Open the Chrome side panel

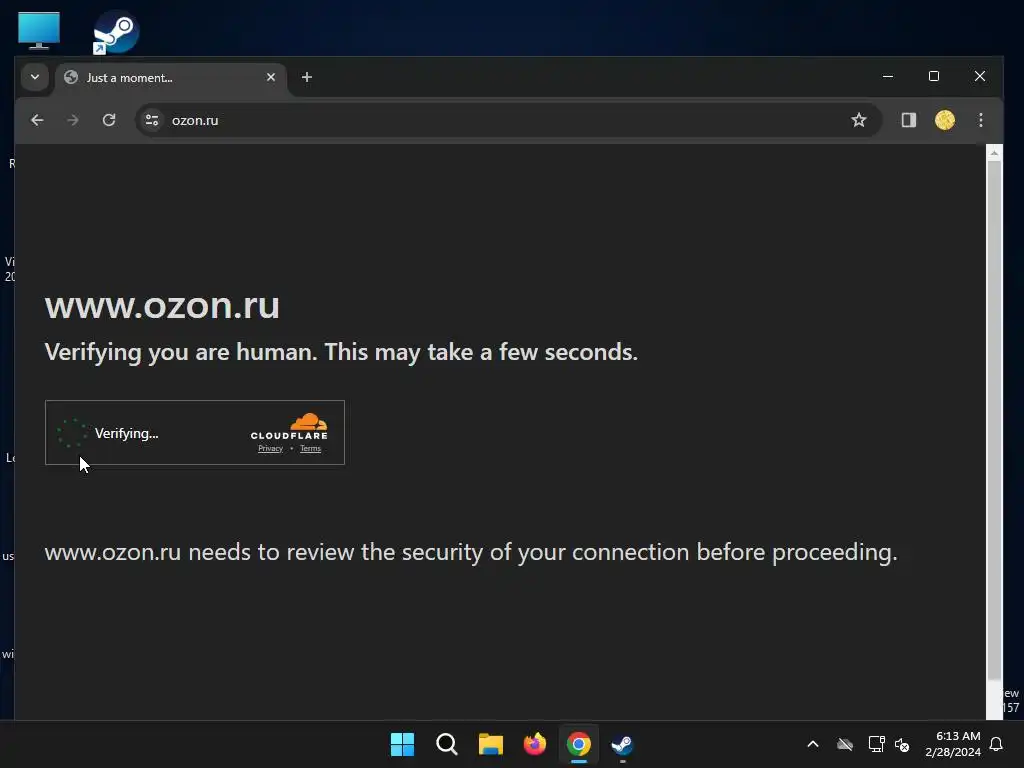[908, 120]
